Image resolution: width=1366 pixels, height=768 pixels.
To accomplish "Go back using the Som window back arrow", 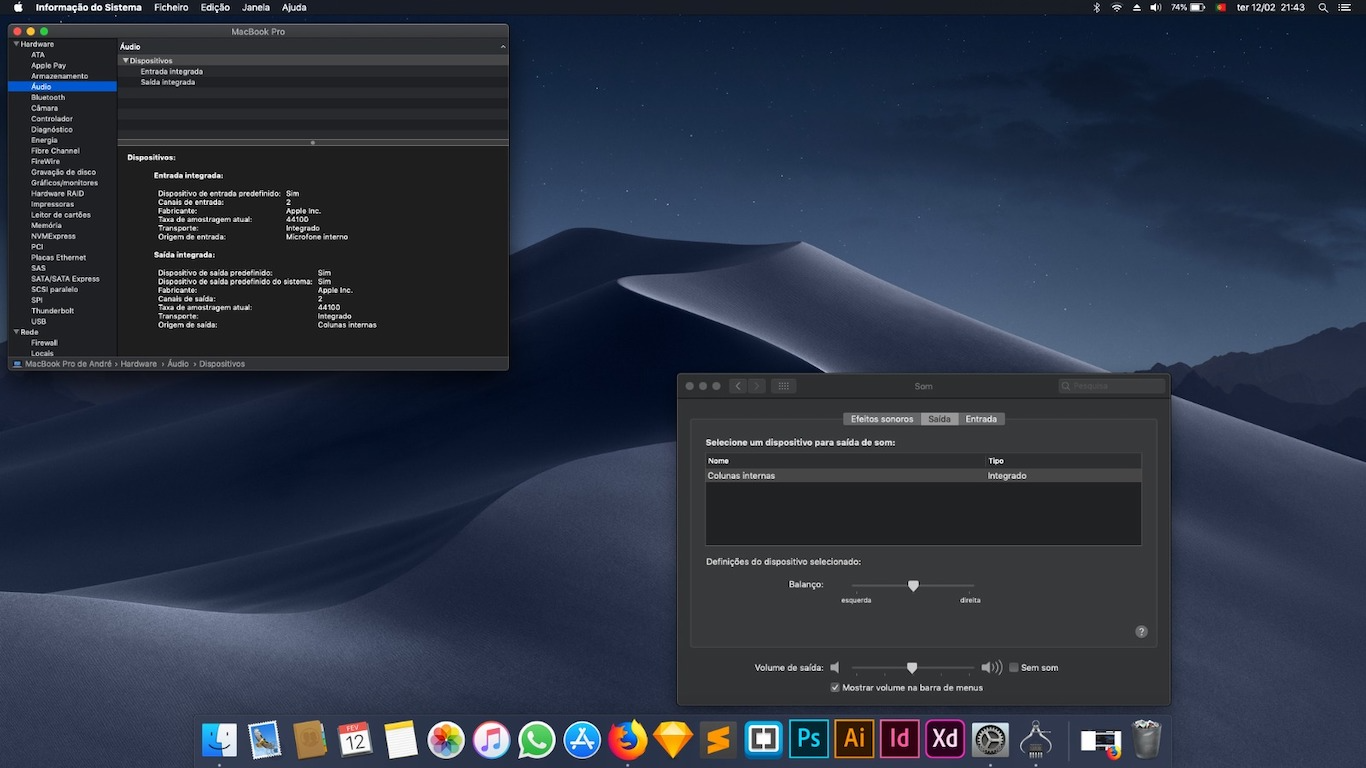I will 739,386.
